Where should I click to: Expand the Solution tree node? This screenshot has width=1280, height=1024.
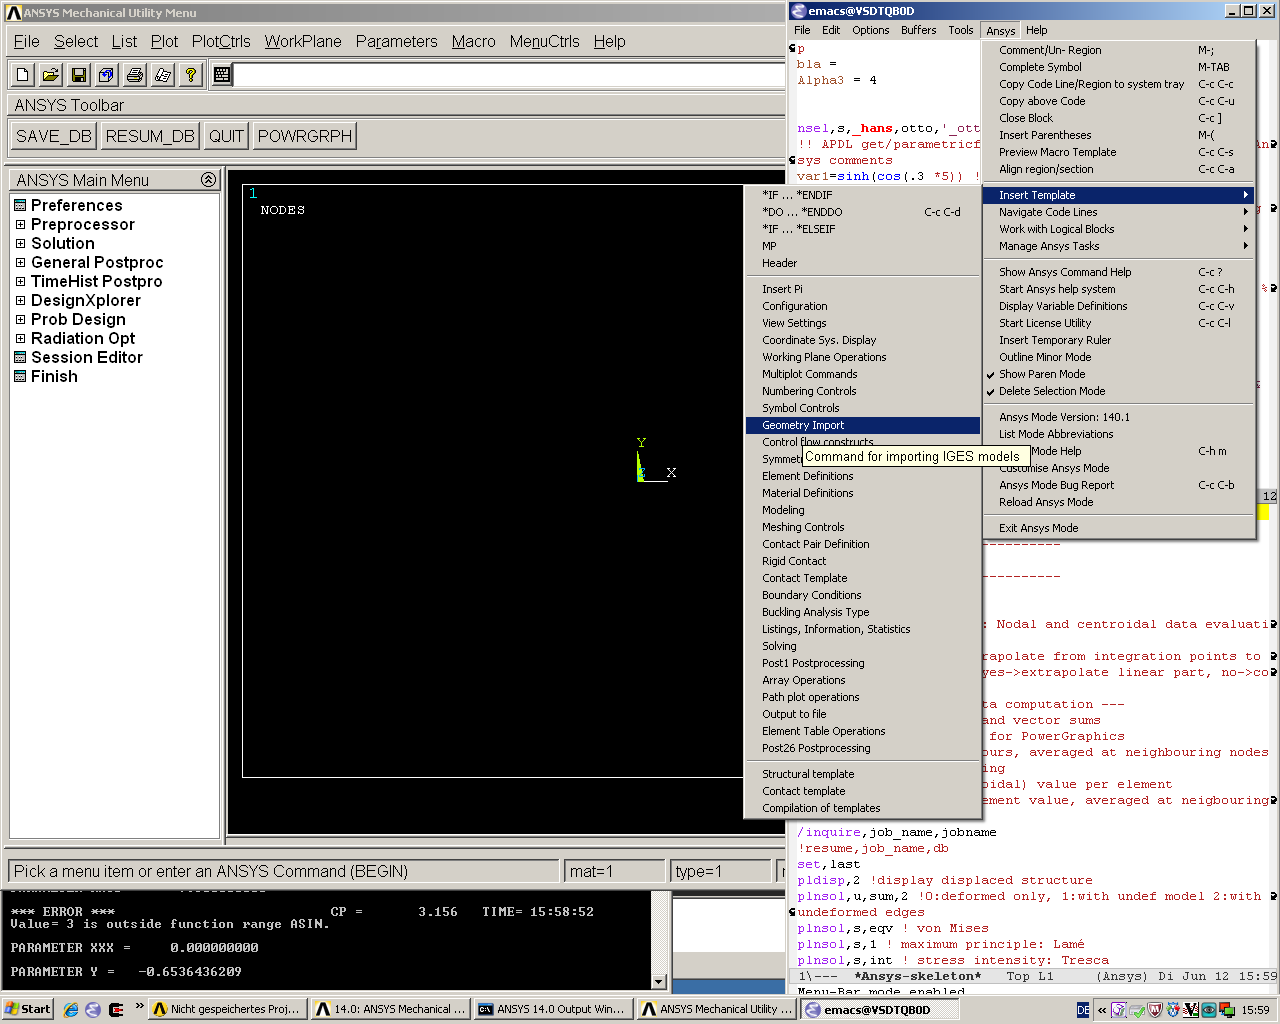click(20, 243)
